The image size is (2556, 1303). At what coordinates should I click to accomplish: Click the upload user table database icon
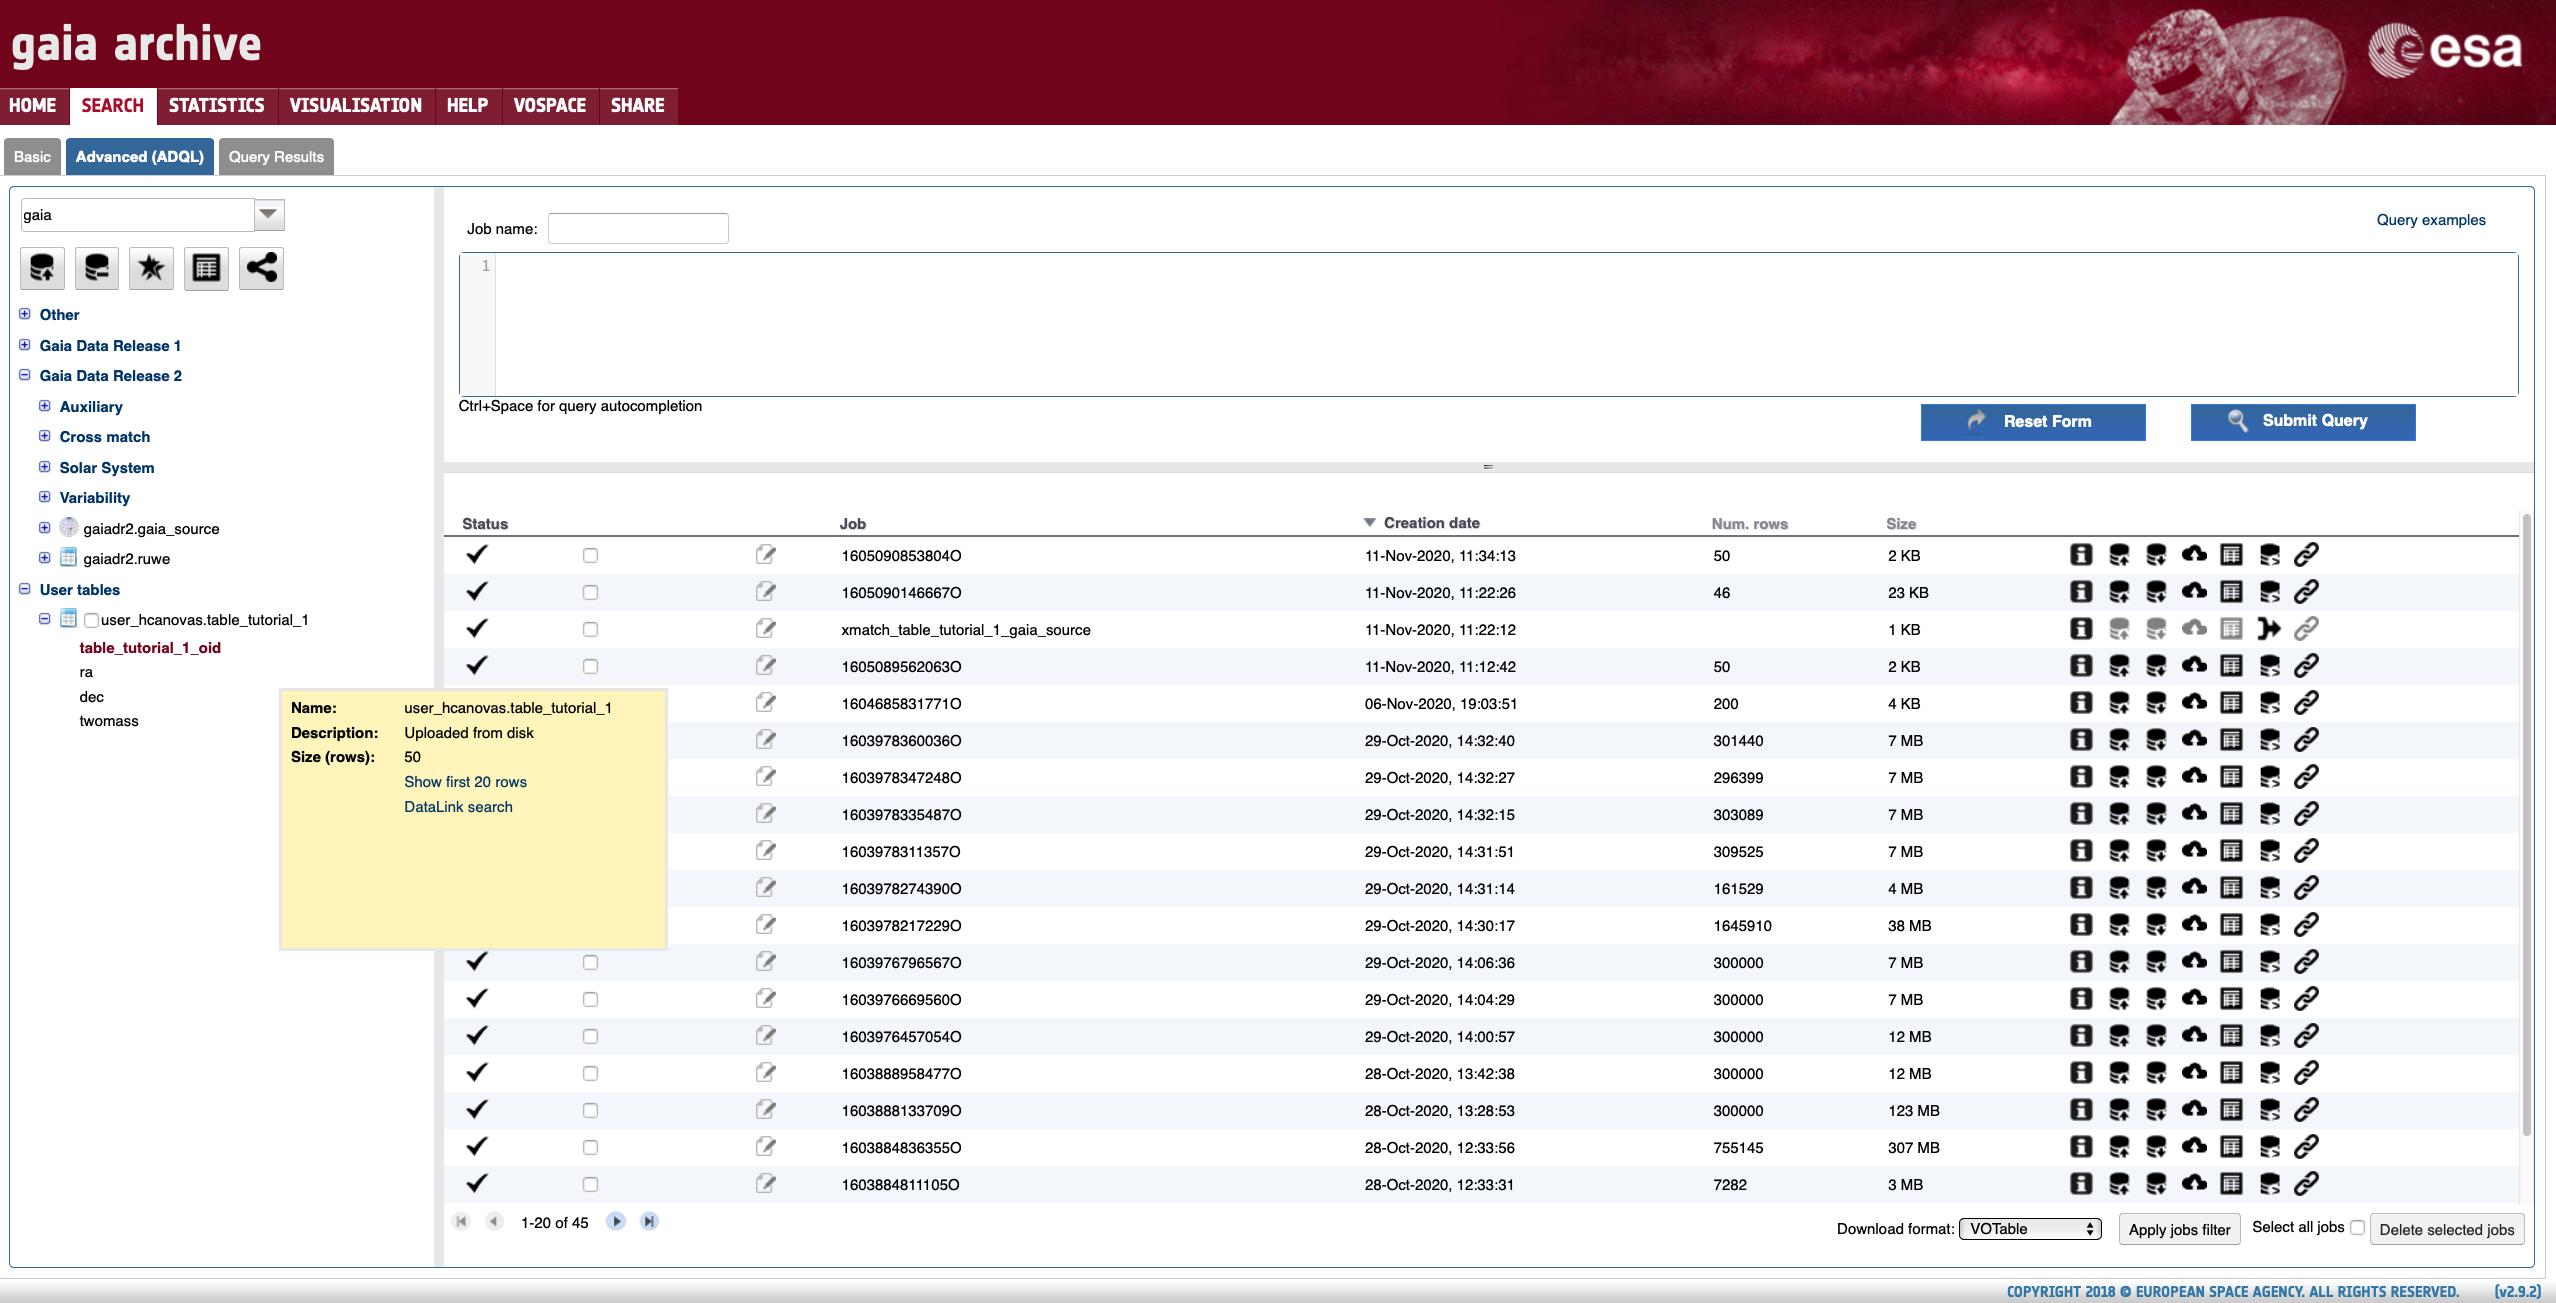point(42,268)
